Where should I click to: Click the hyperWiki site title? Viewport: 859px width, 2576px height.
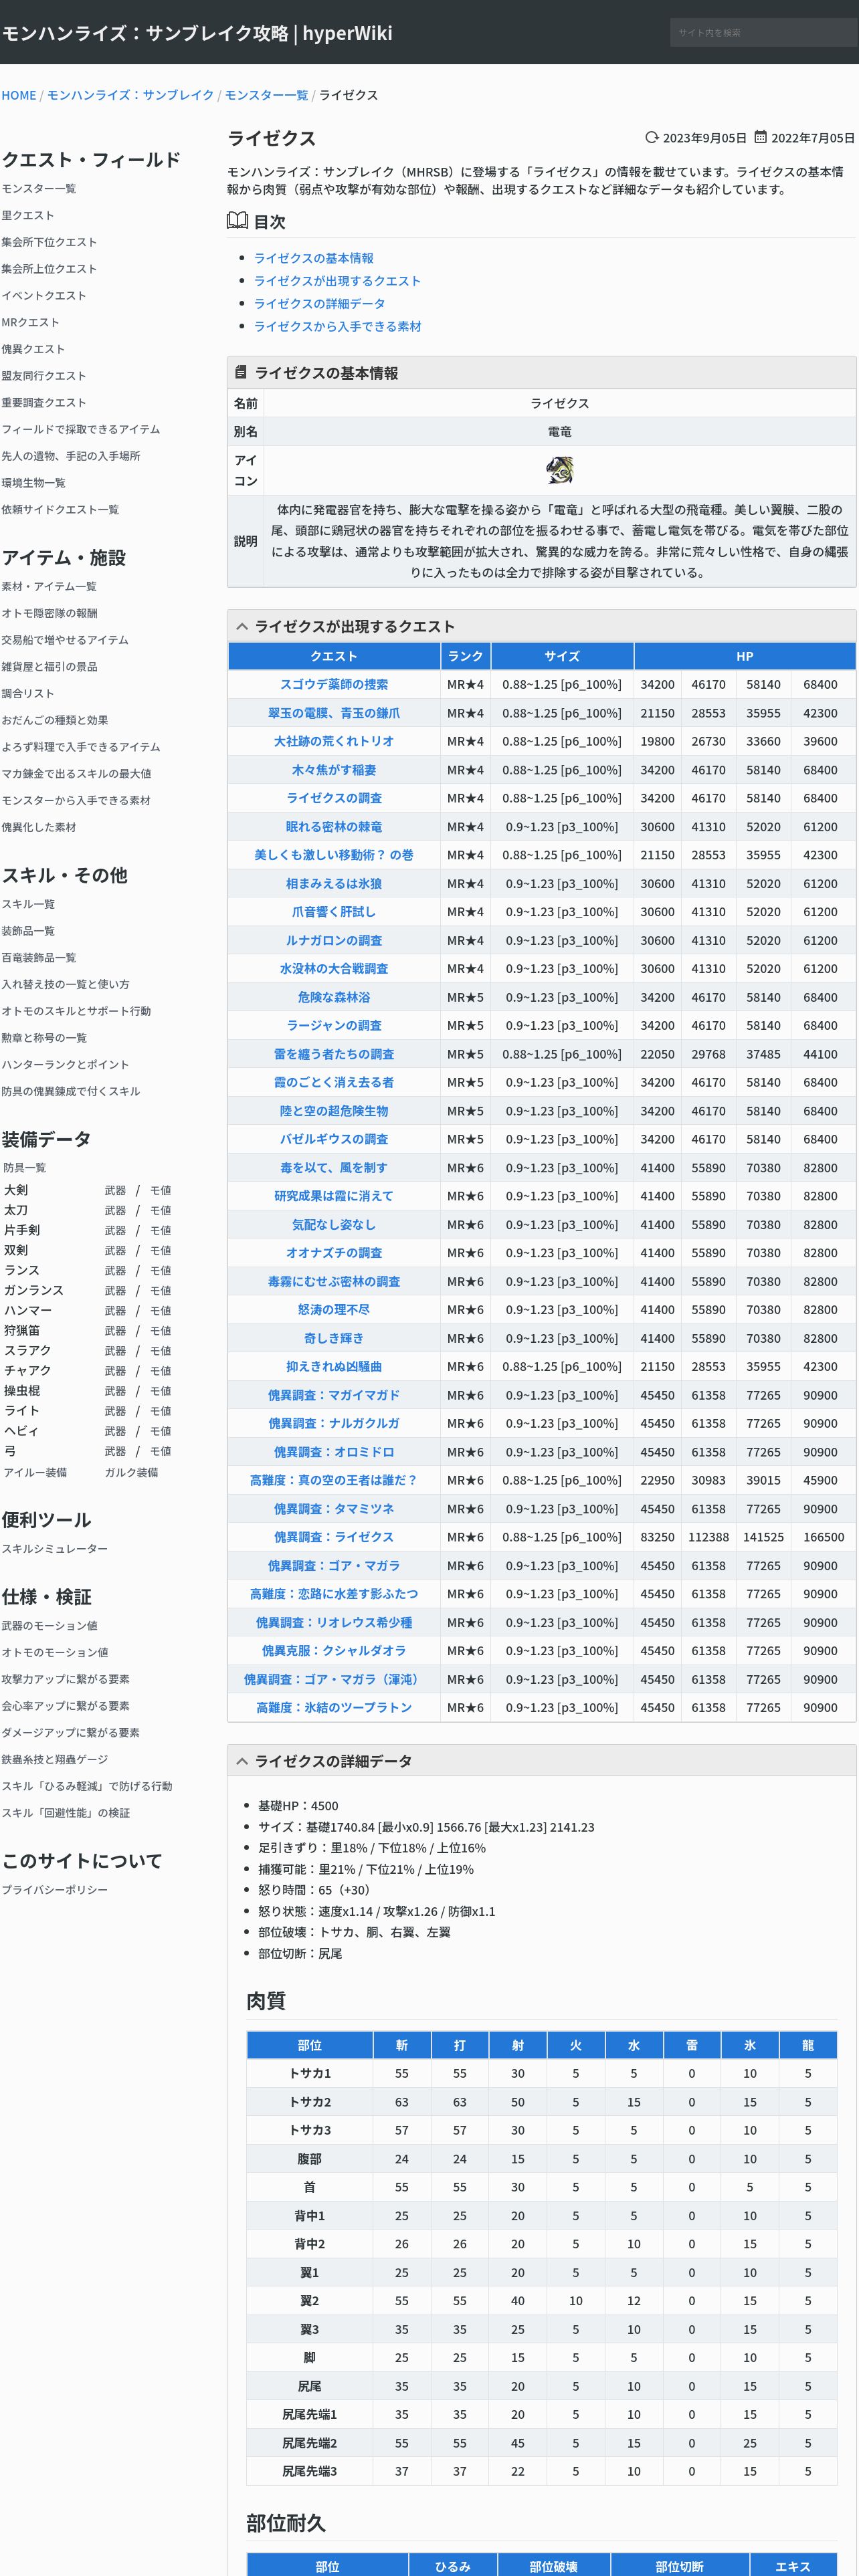pyautogui.click(x=197, y=33)
